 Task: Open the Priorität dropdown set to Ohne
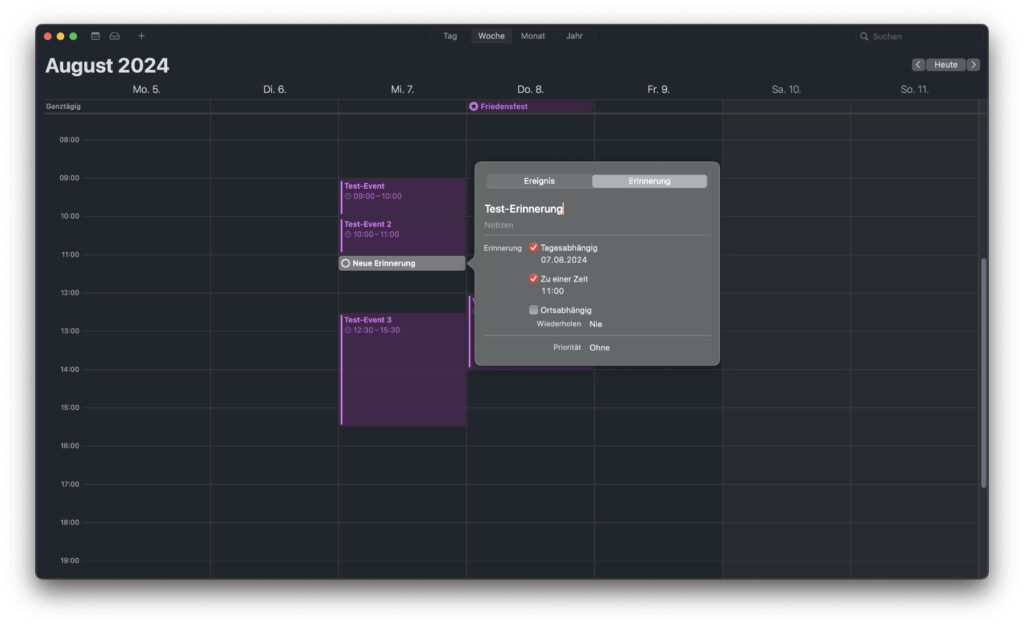point(600,347)
